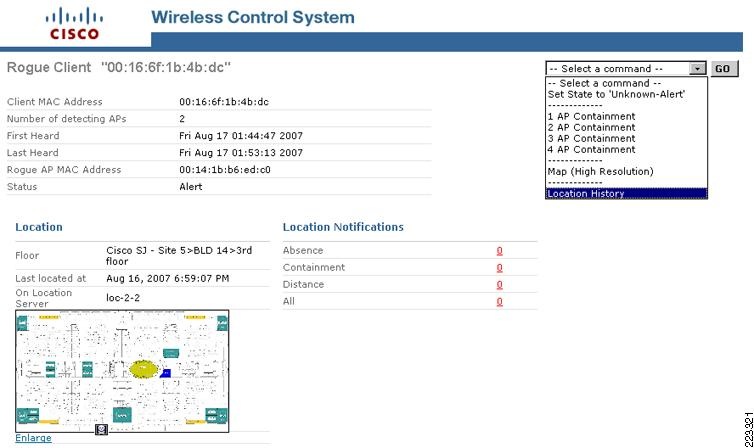
Task: Click the bottom-left AP icon on map
Action: [x=28, y=415]
